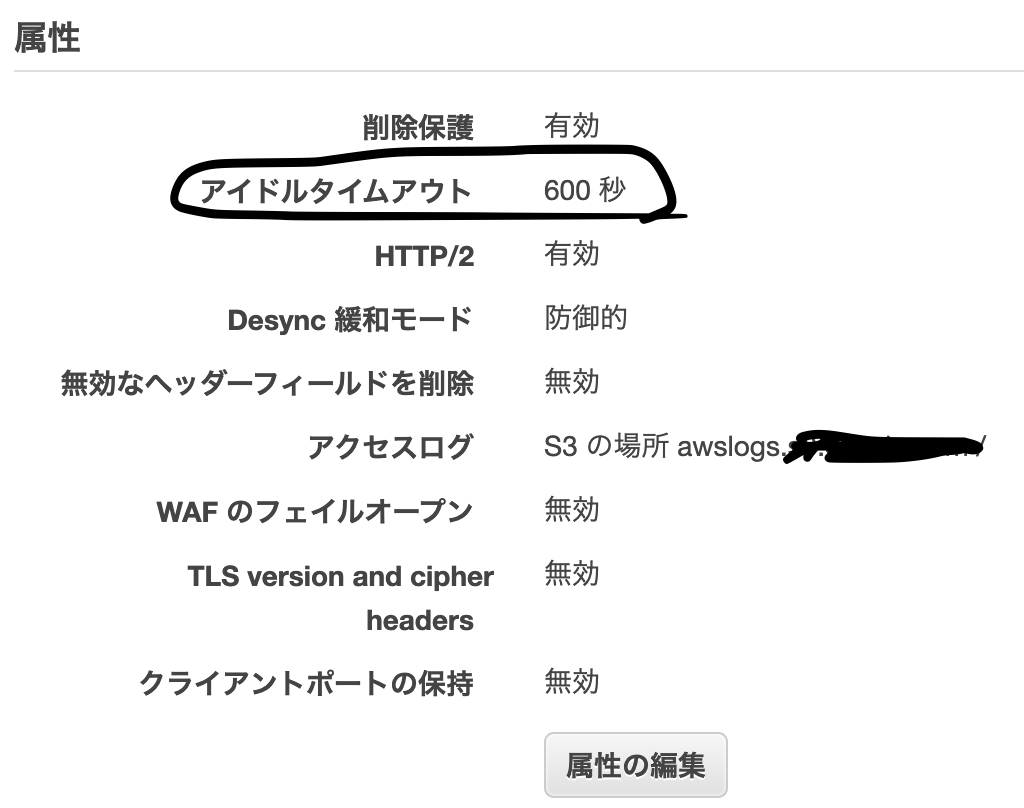The width and height of the screenshot is (1024, 808).
Task: Click the divider line under 属性 heading
Action: coord(512,68)
